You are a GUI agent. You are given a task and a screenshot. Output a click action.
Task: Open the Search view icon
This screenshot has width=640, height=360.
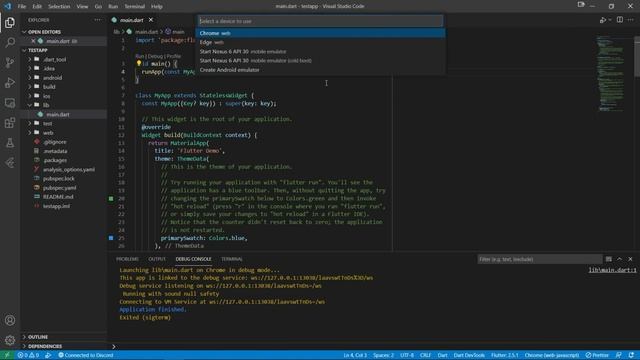point(10,42)
